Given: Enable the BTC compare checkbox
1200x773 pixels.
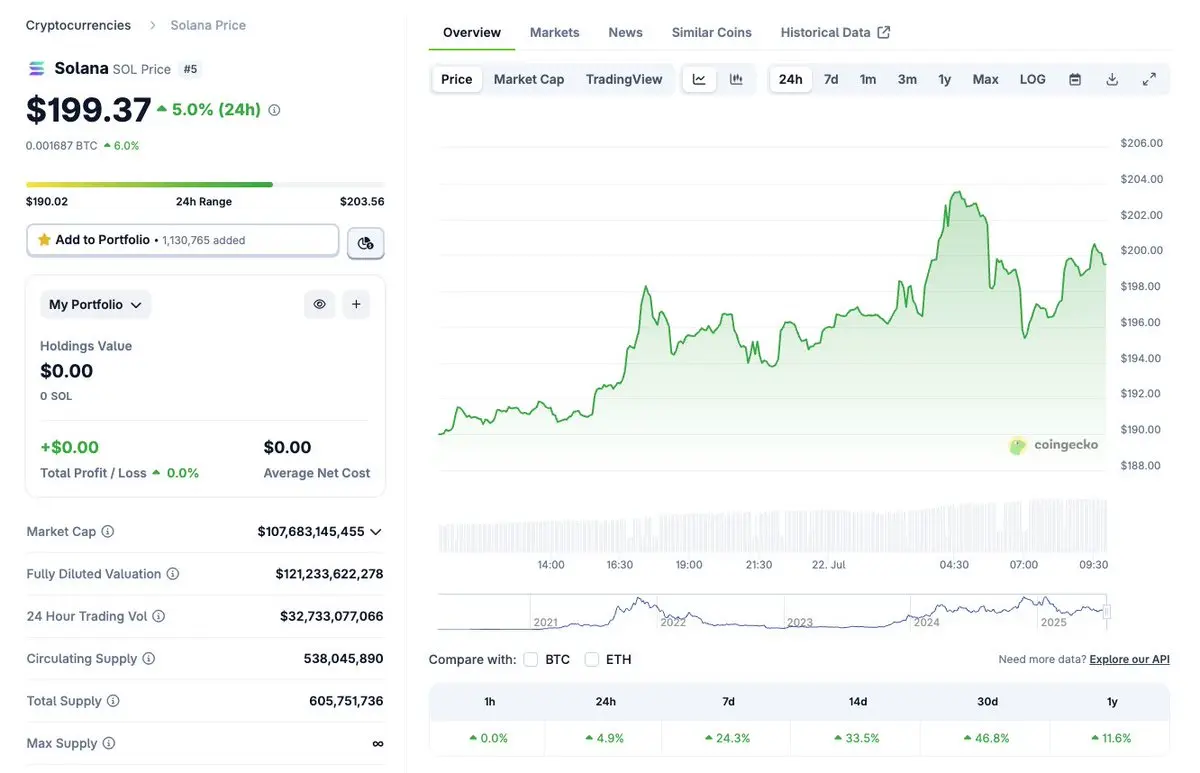Looking at the screenshot, I should (531, 659).
